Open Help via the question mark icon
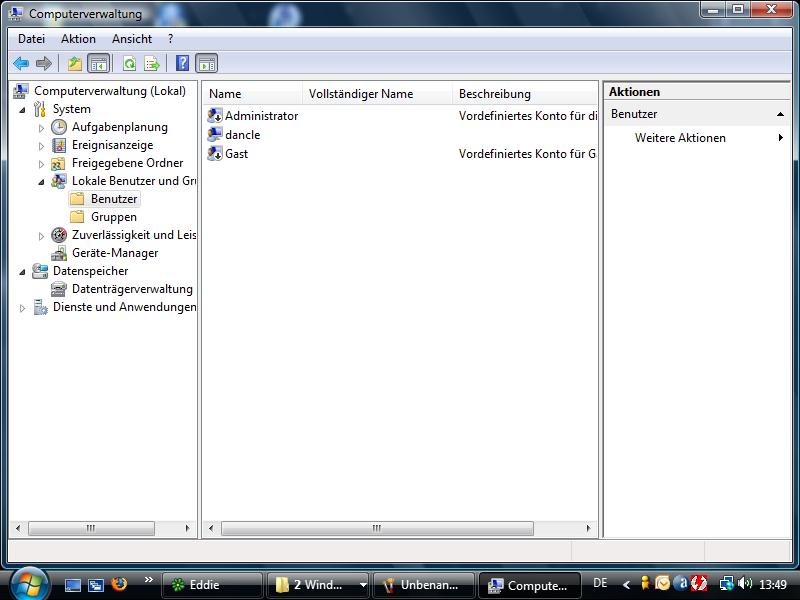 coord(182,64)
